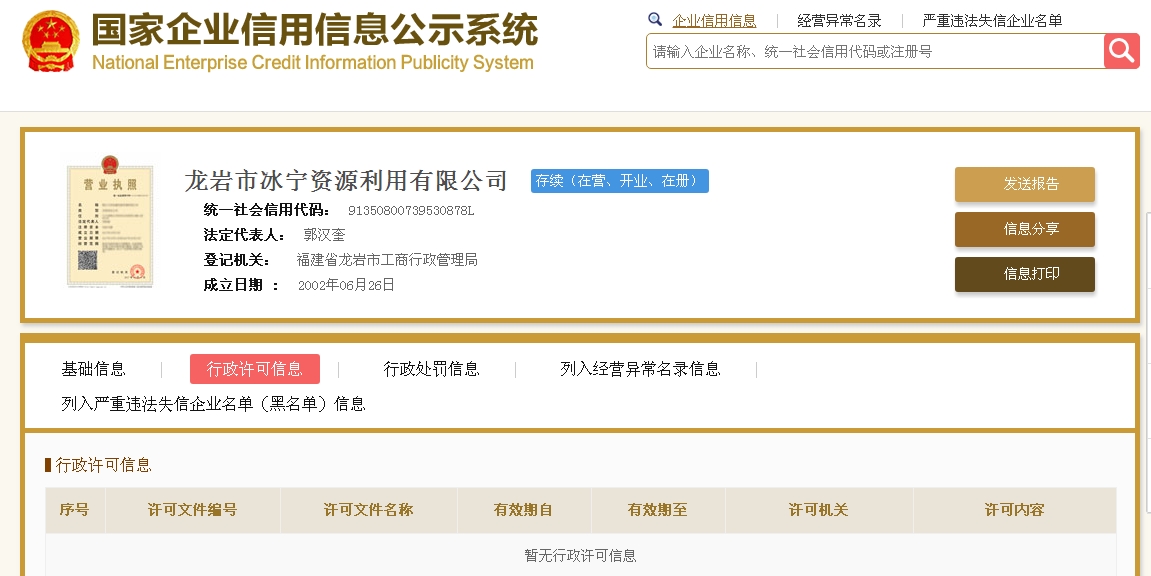
Task: Click the small search icon beside 企业信用信息
Action: pos(655,20)
